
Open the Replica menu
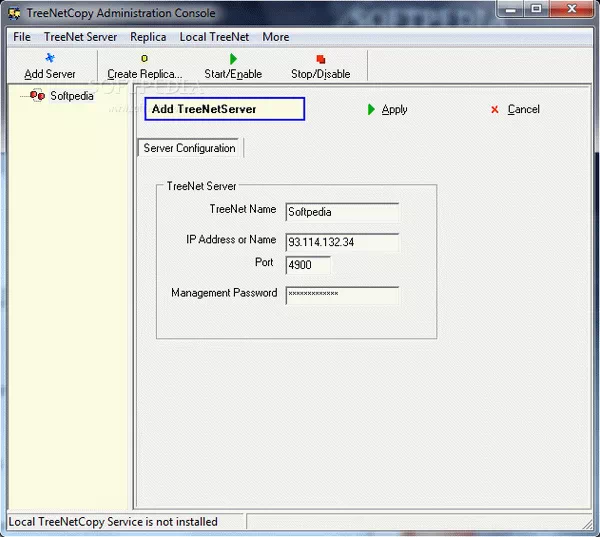(x=148, y=37)
